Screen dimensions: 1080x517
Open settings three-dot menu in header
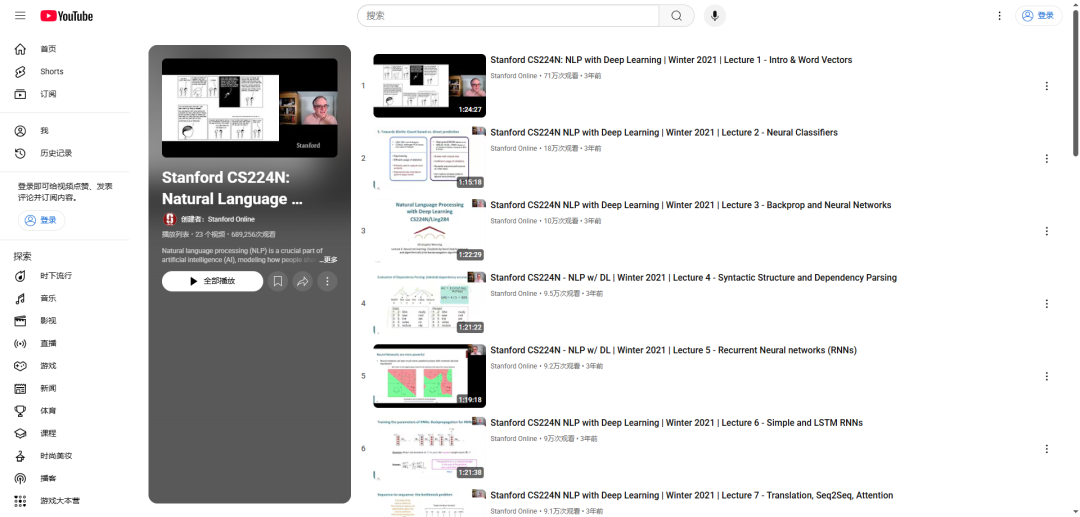(999, 16)
